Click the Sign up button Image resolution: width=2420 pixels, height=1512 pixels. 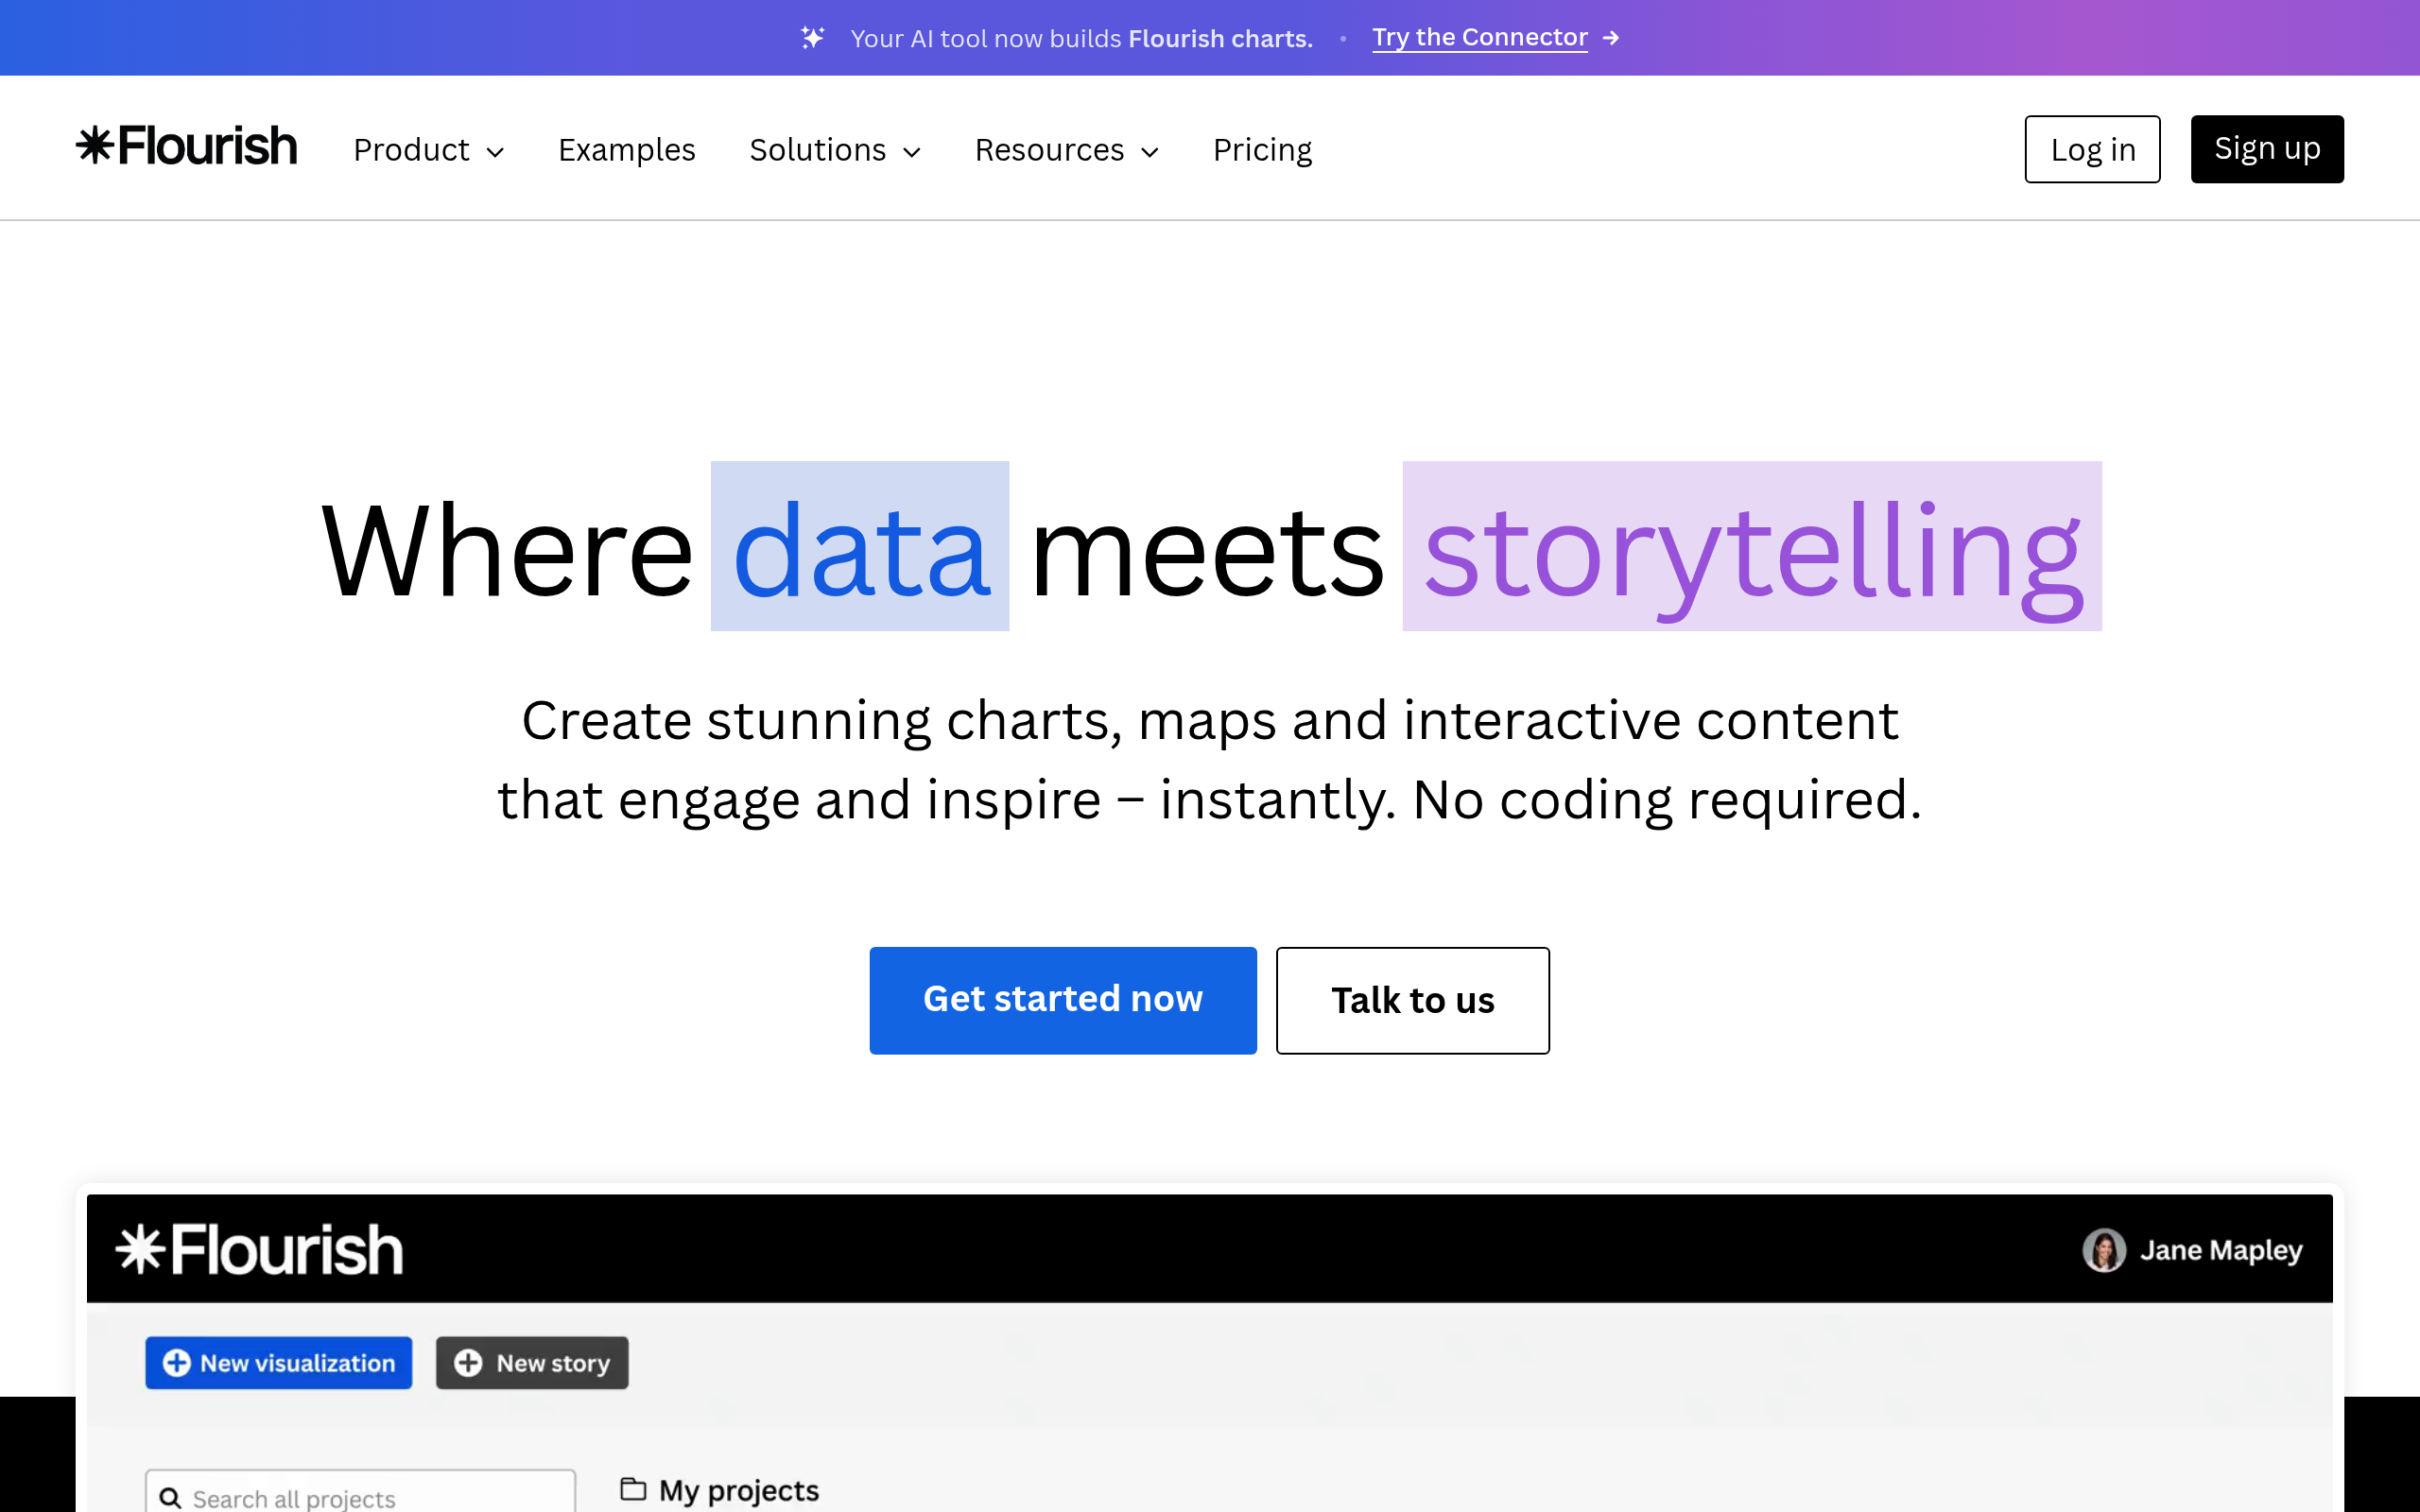pyautogui.click(x=2267, y=149)
